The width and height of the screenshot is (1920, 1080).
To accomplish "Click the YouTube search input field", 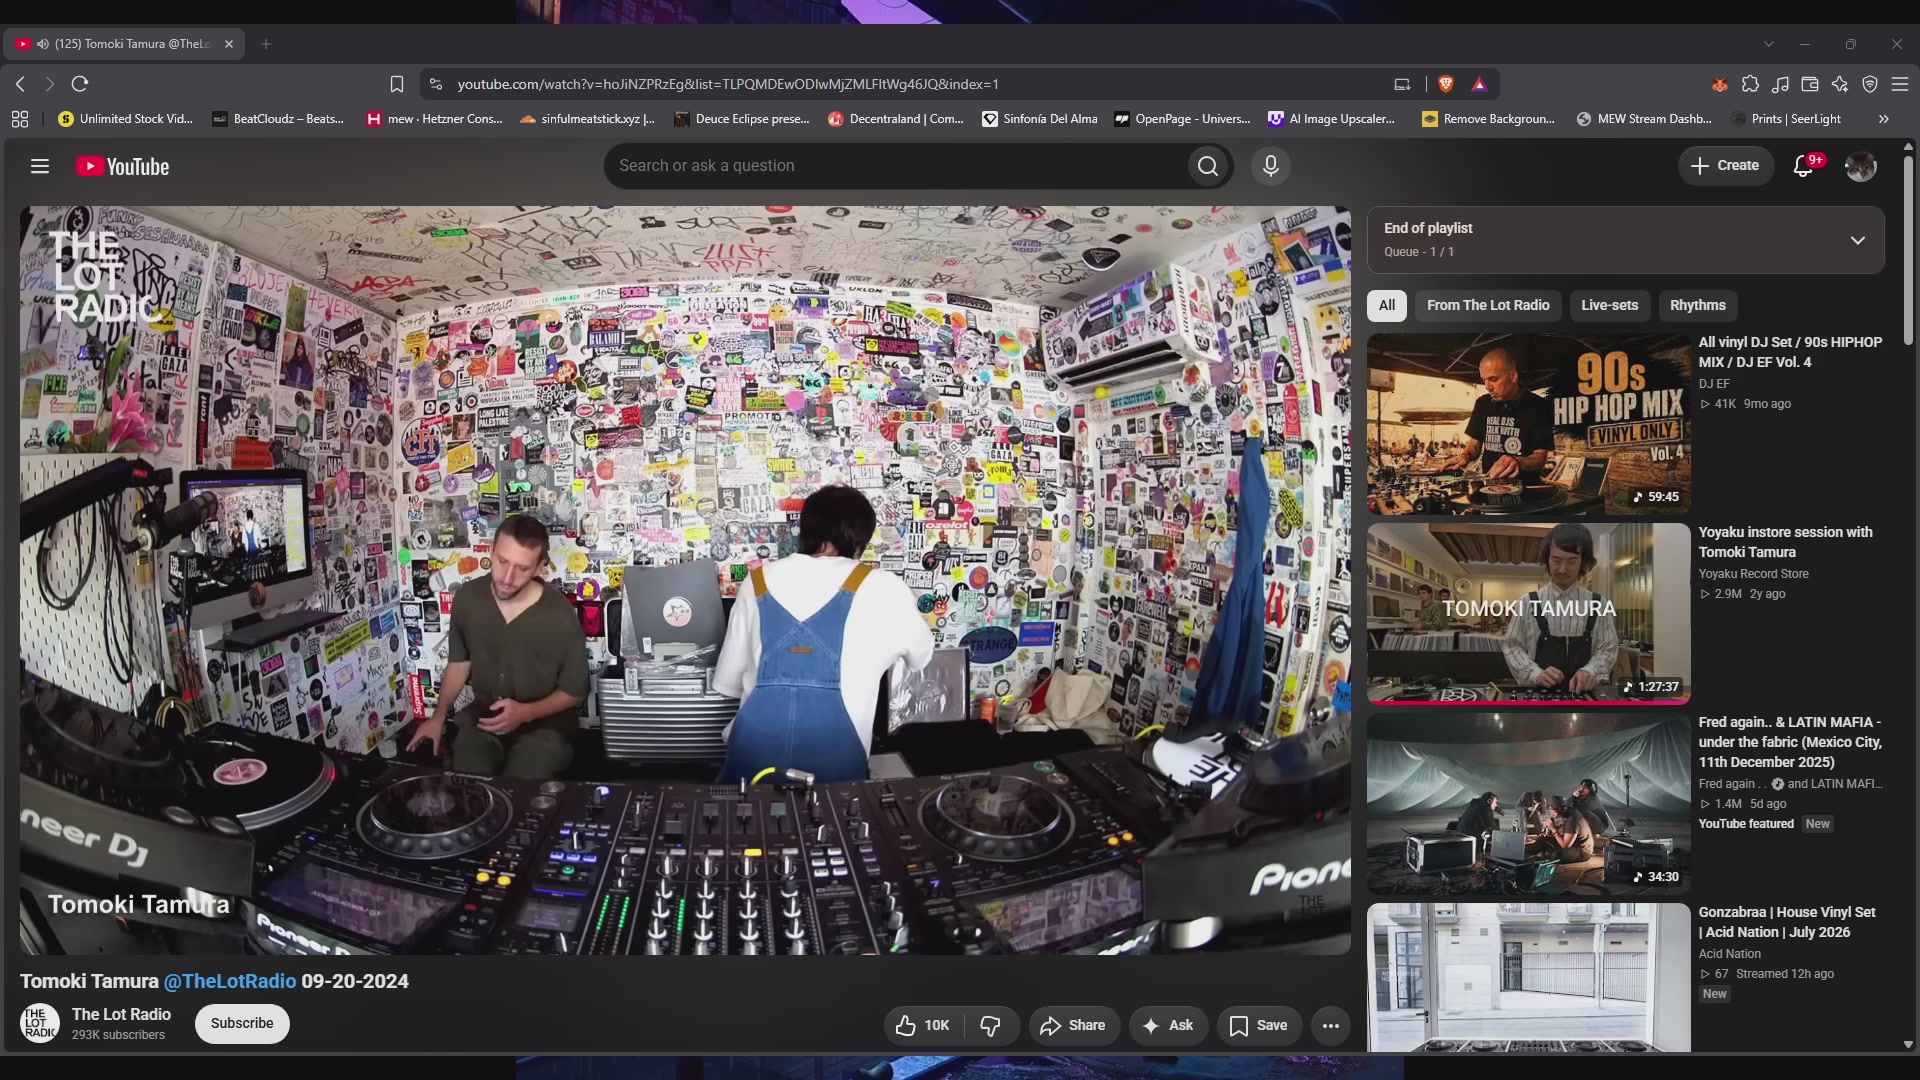I will point(895,166).
